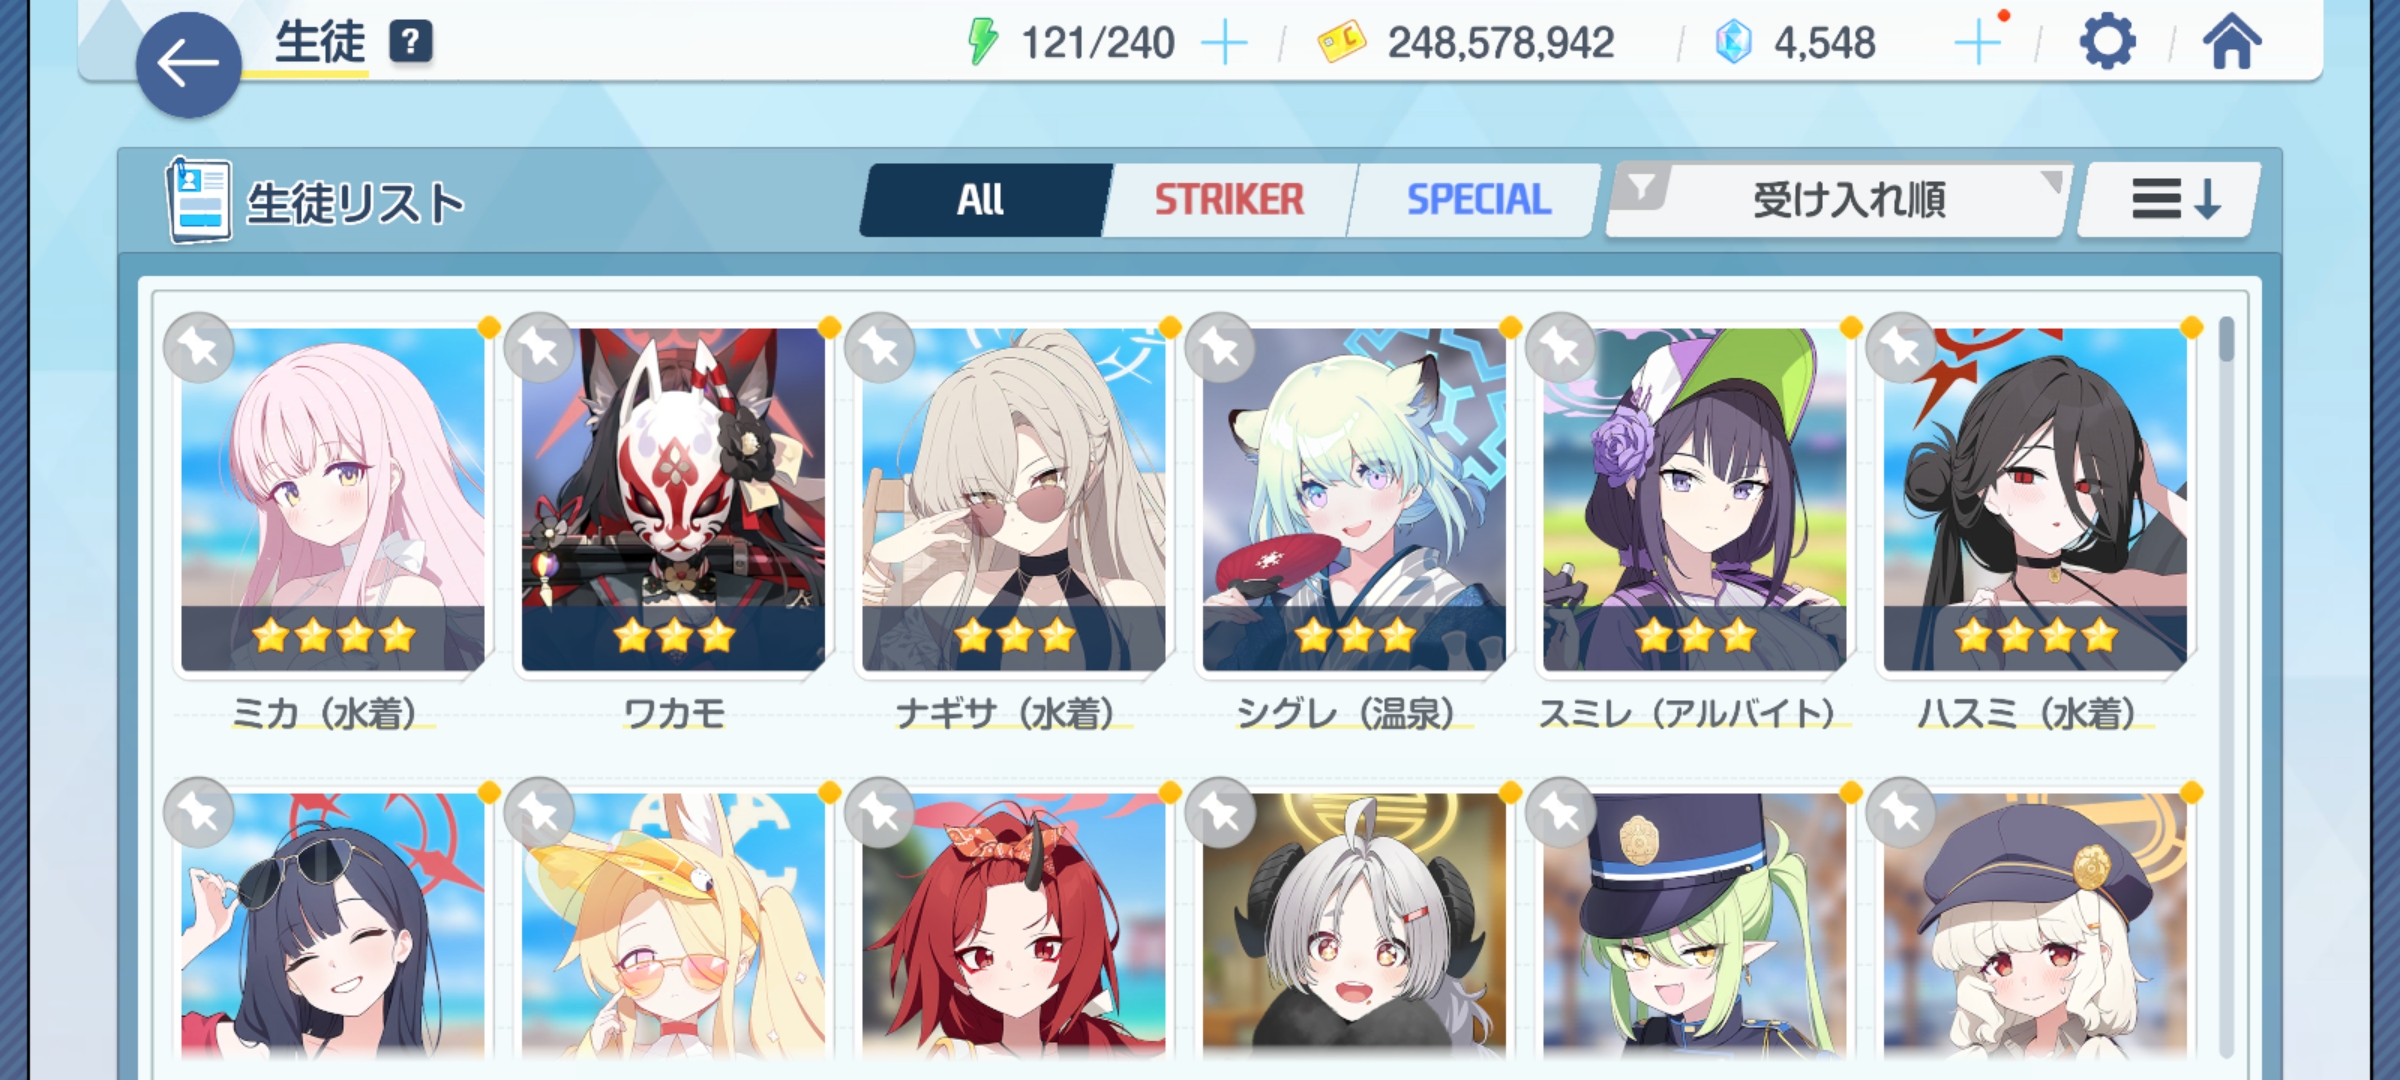The width and height of the screenshot is (2400, 1080).
Task: Toggle pin on ミカ（水着）
Action: tap(199, 348)
